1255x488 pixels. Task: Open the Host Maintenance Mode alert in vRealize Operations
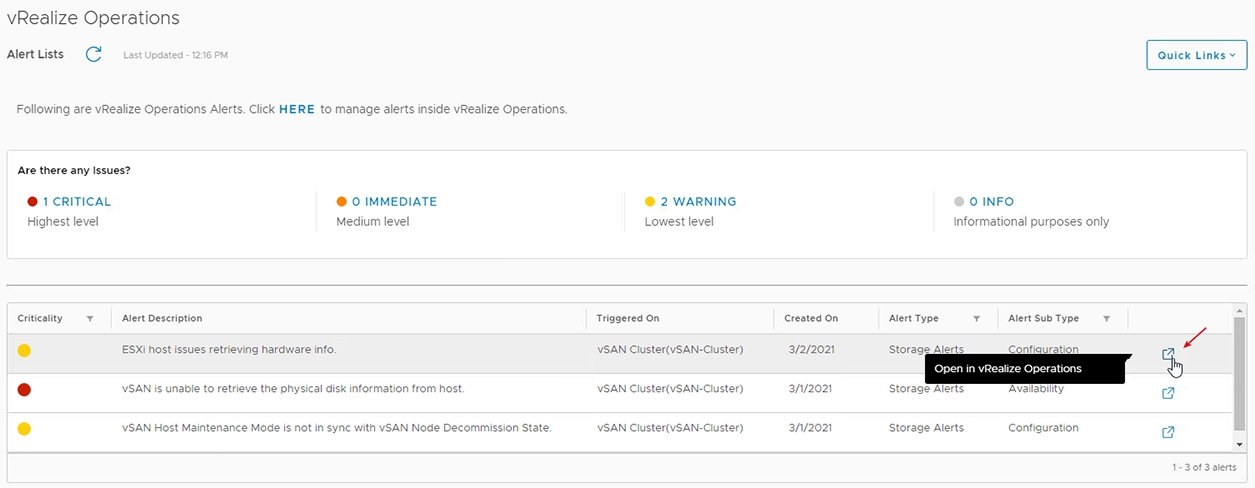1167,432
